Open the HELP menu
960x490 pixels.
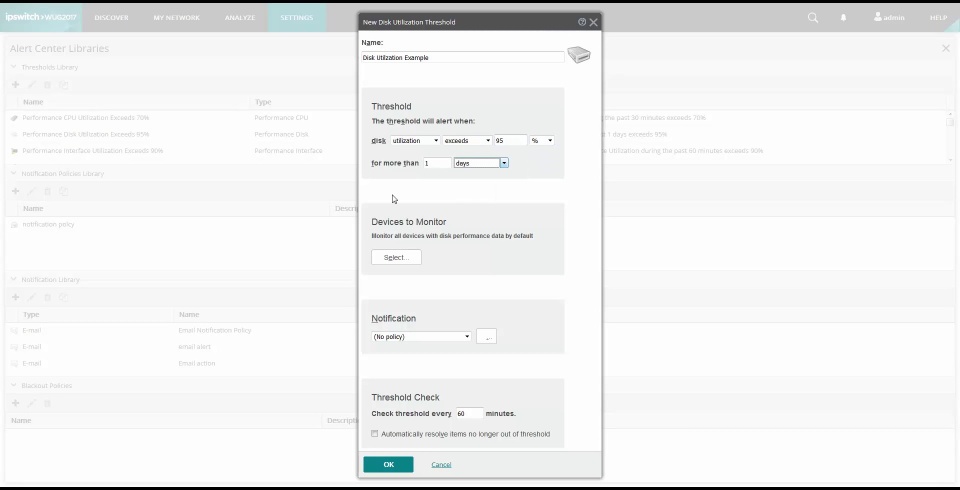pyautogui.click(x=939, y=18)
